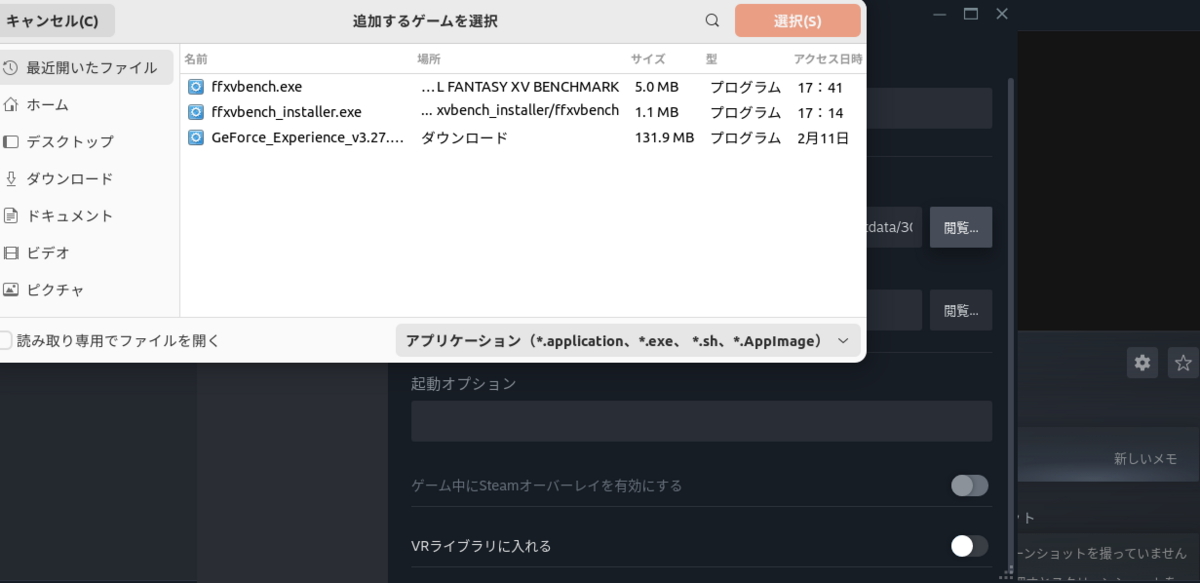This screenshot has width=1200, height=583.
Task: Go to the ホーム folder in sidebar
Action: [x=84, y=105]
